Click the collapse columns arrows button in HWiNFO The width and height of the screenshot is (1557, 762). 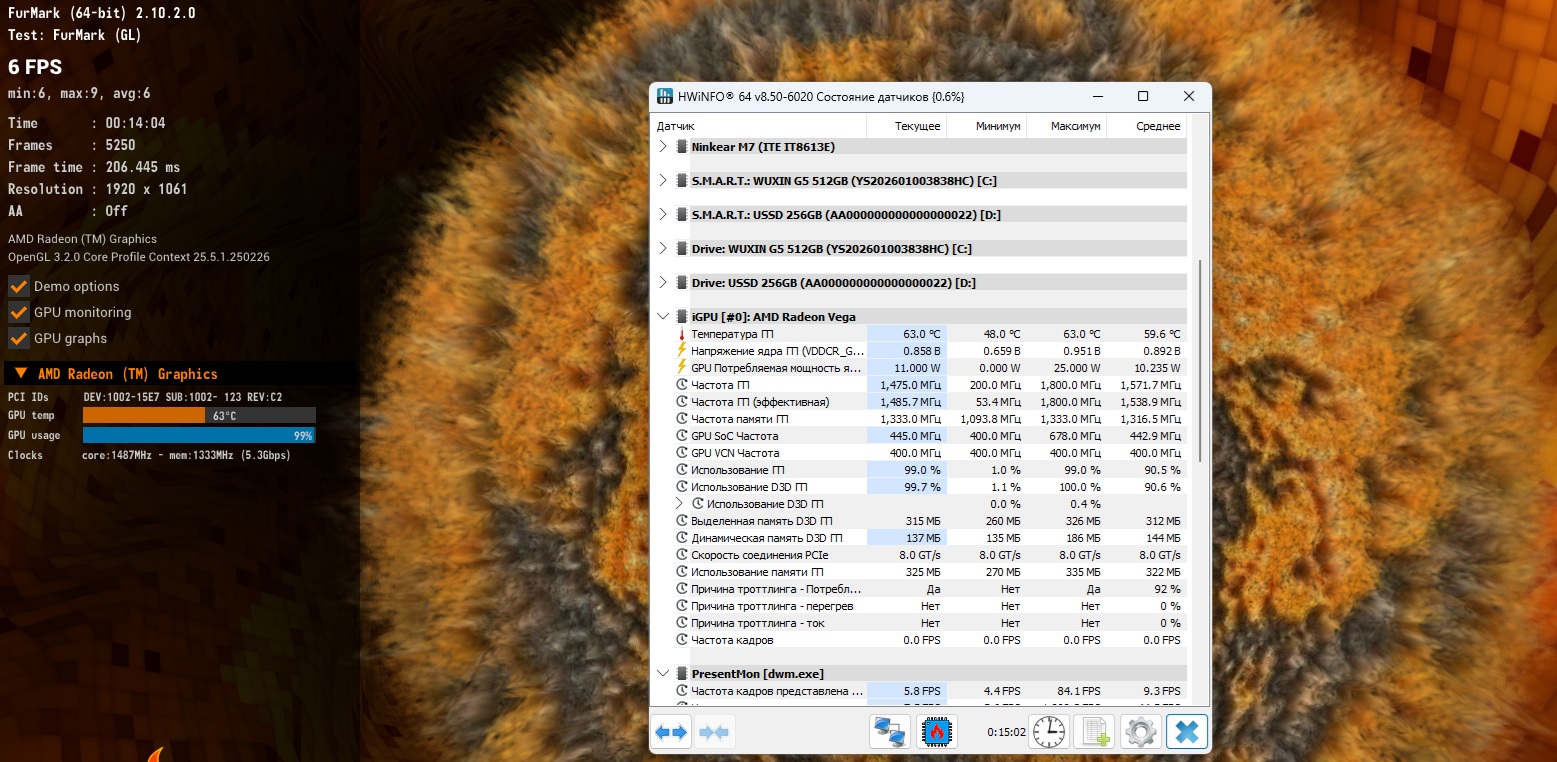tap(715, 732)
